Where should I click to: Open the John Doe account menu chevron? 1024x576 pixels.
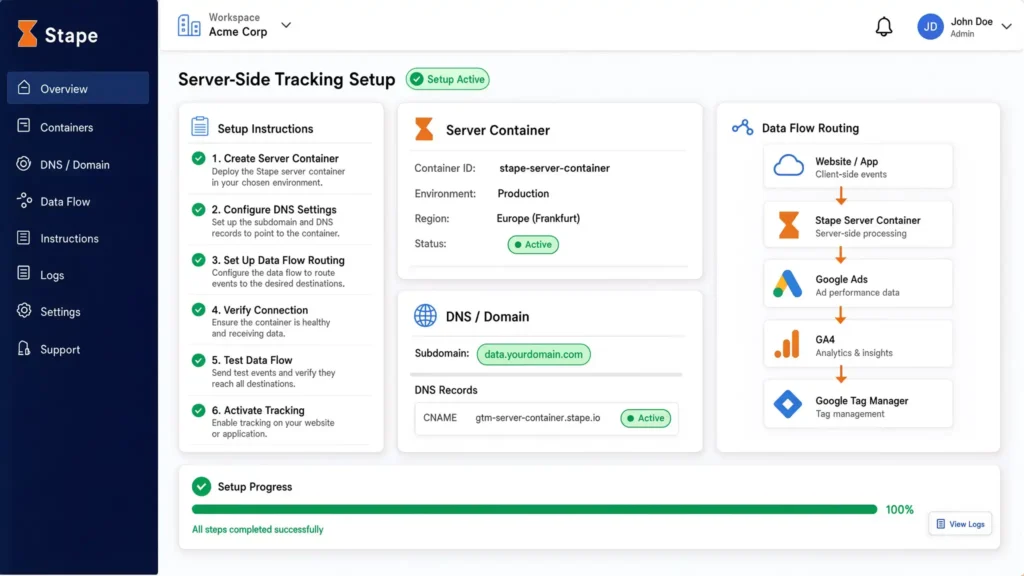click(1006, 27)
